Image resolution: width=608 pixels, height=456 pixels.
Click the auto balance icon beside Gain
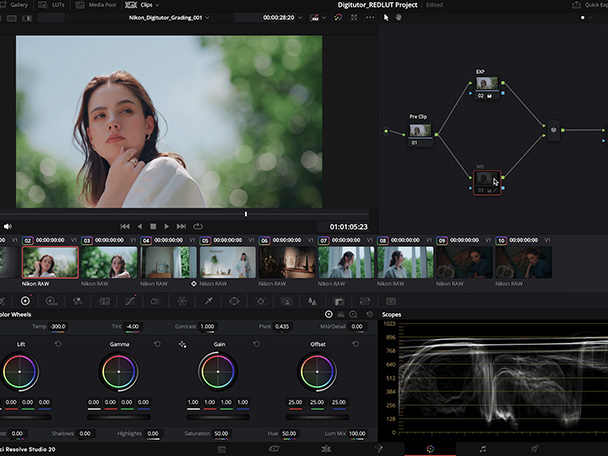tap(182, 344)
